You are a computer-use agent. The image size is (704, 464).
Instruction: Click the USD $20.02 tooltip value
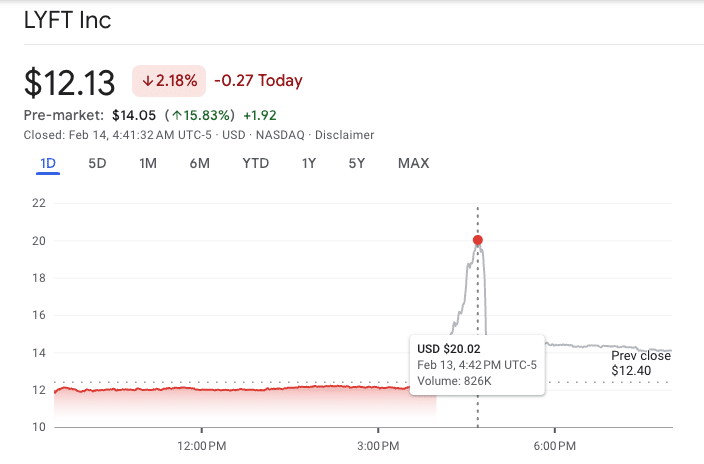click(x=449, y=349)
